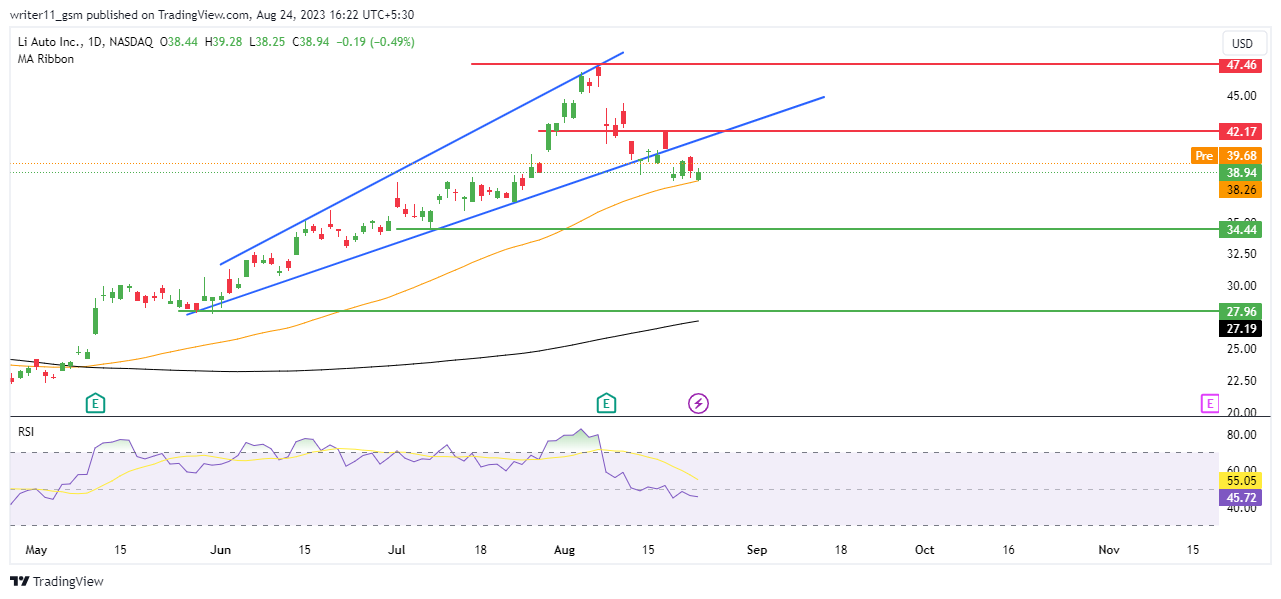Click the Sep date axis label
Image resolution: width=1281 pixels, height=599 pixels.
click(757, 550)
